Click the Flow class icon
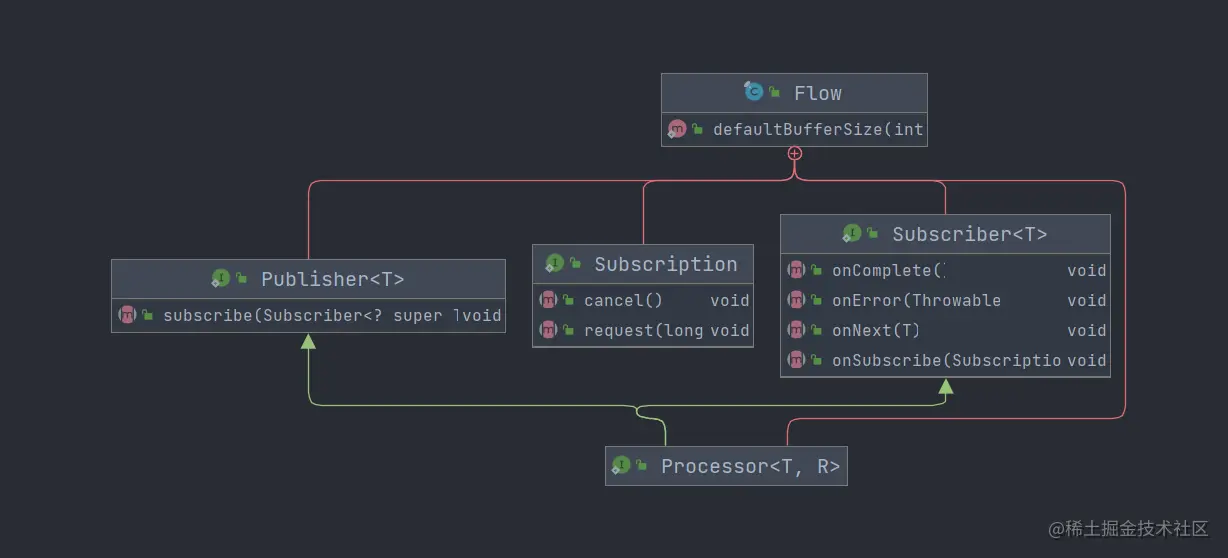Viewport: 1228px width, 558px height. pyautogui.click(x=753, y=92)
